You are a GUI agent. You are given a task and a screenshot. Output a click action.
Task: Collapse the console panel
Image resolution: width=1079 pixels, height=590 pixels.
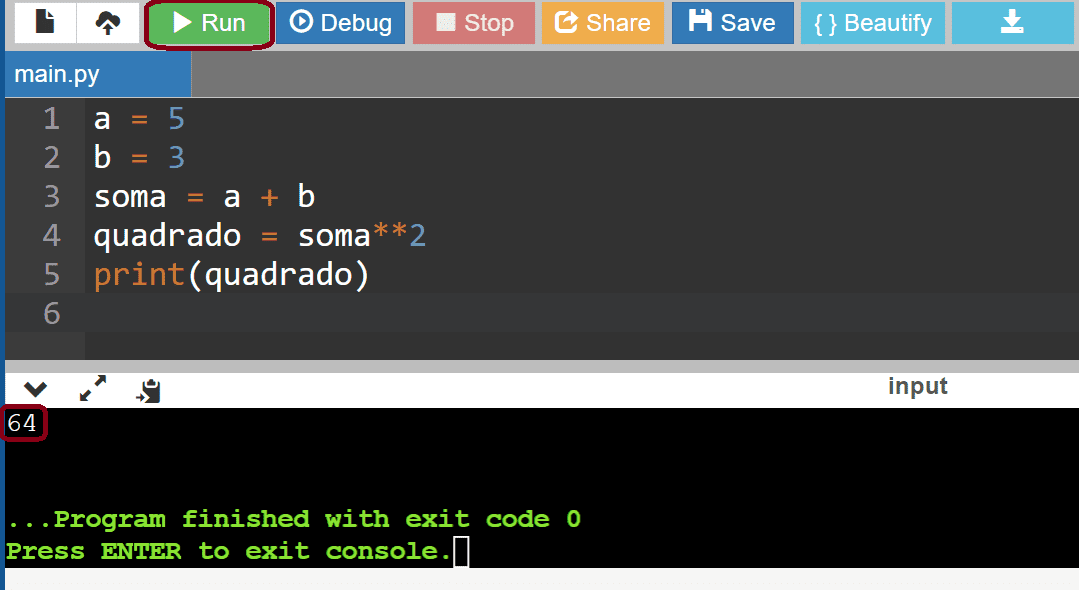coord(36,388)
